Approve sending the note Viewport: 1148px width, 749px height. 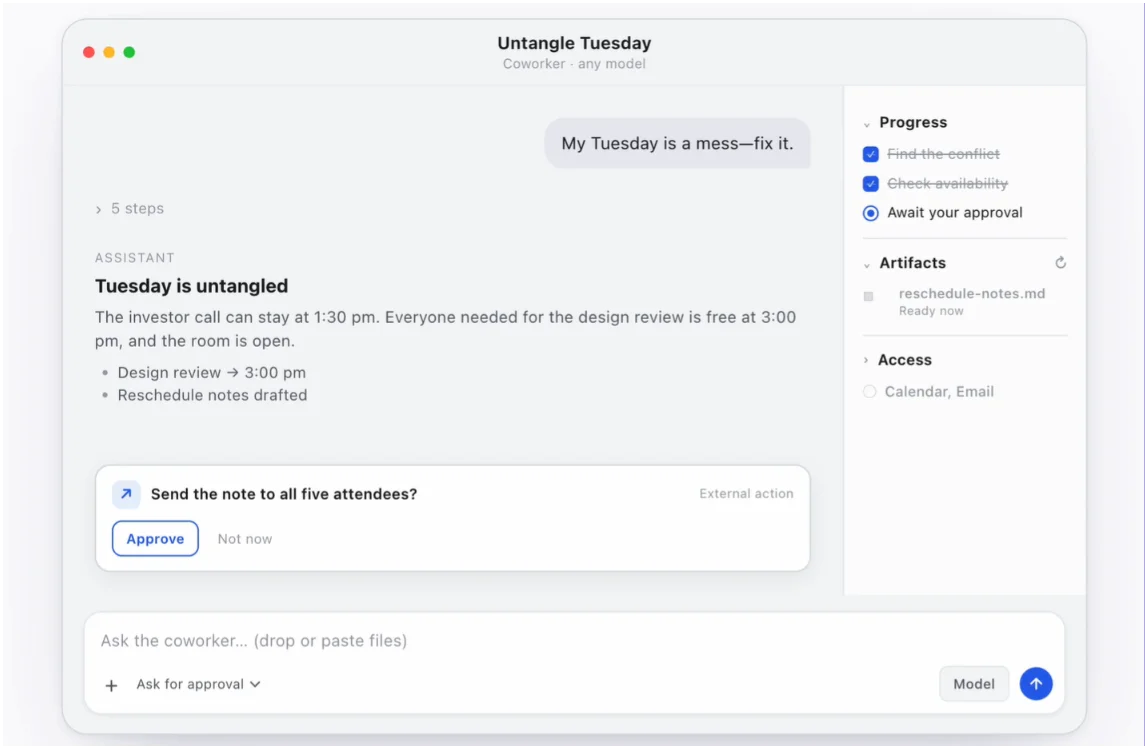click(155, 538)
